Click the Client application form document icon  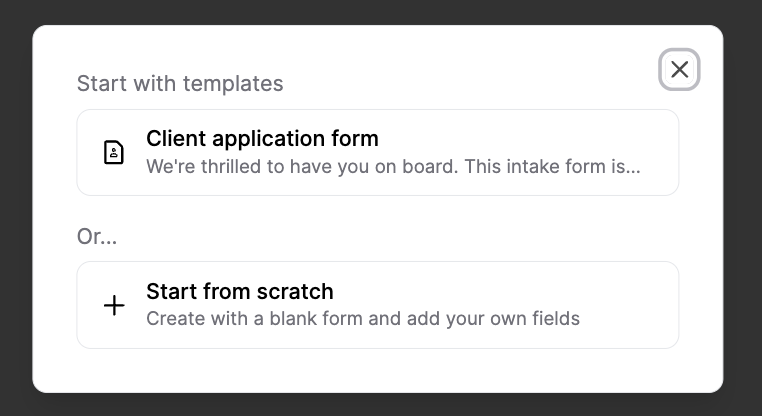click(x=115, y=152)
